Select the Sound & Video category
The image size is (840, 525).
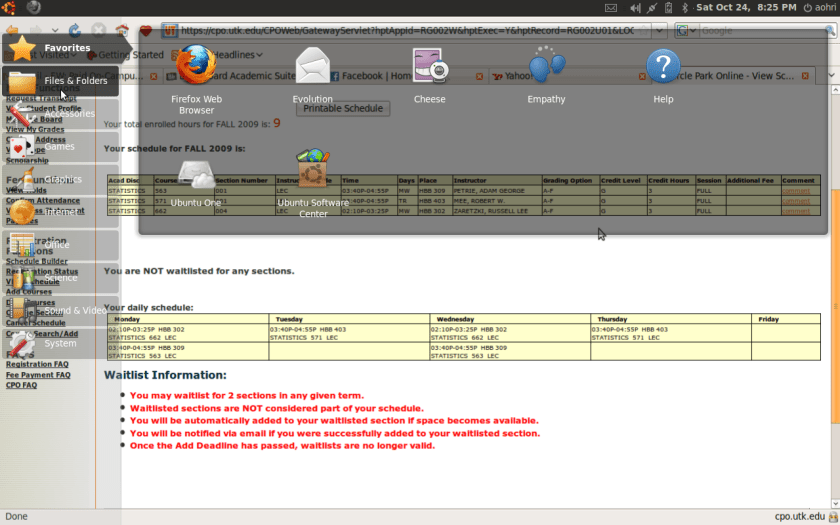click(61, 310)
